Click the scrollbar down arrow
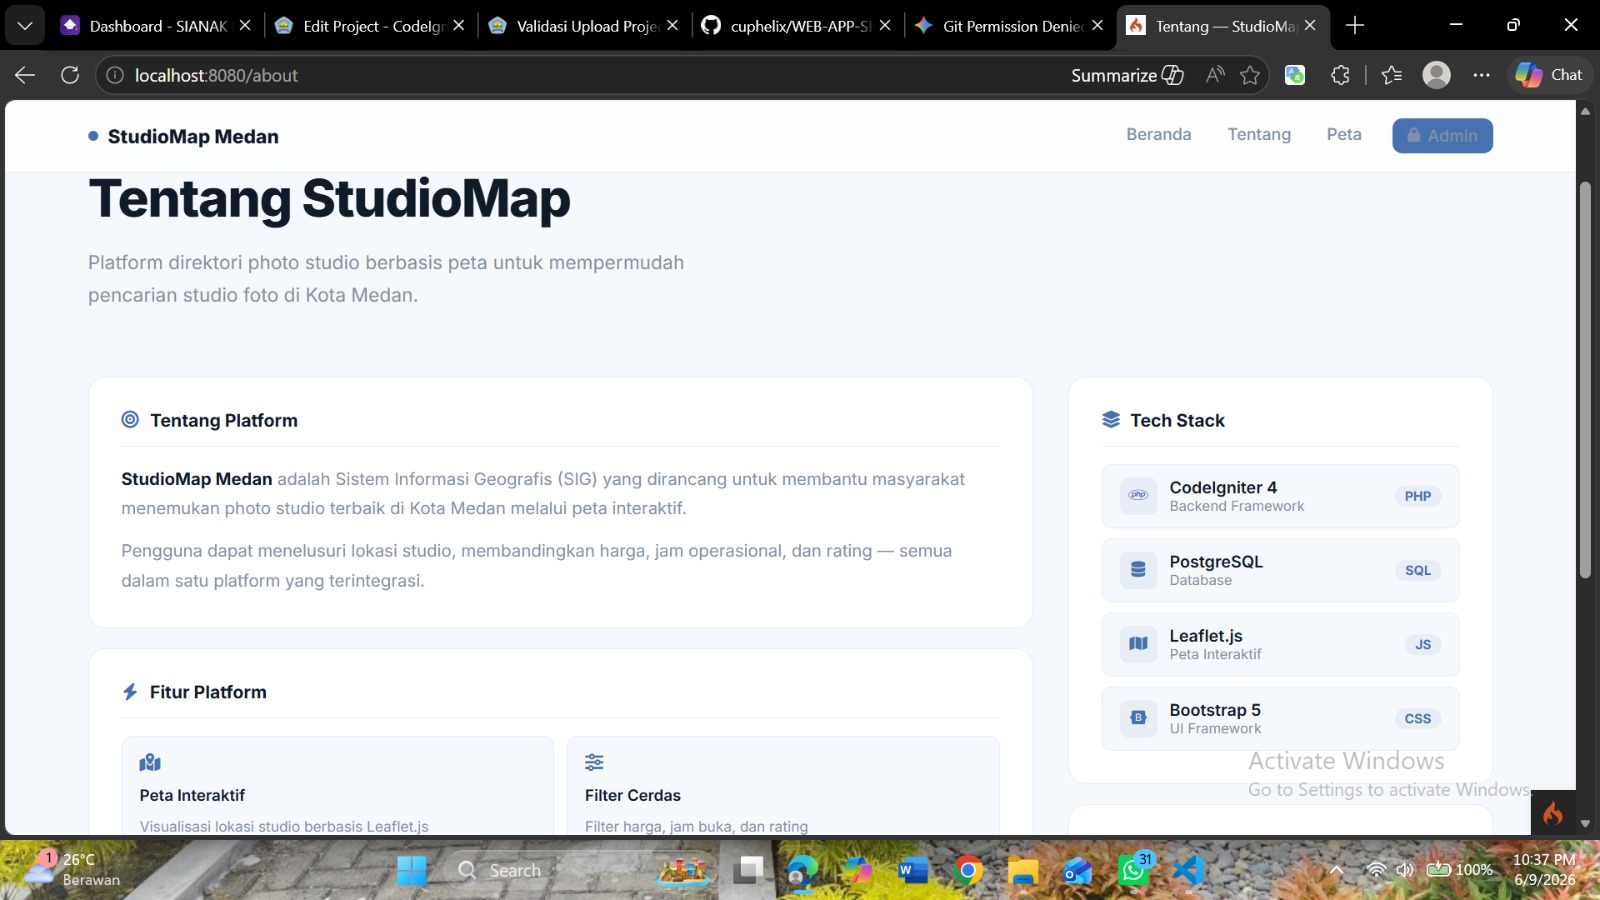This screenshot has width=1600, height=900. (1585, 824)
